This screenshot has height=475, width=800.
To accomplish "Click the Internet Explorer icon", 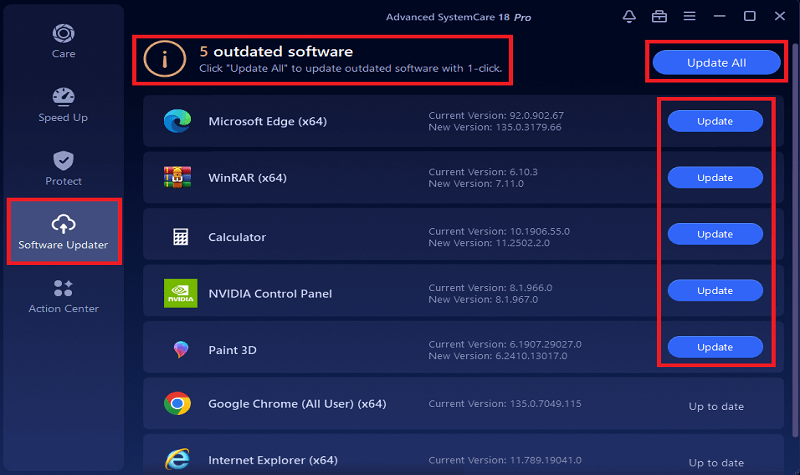I will (x=178, y=460).
